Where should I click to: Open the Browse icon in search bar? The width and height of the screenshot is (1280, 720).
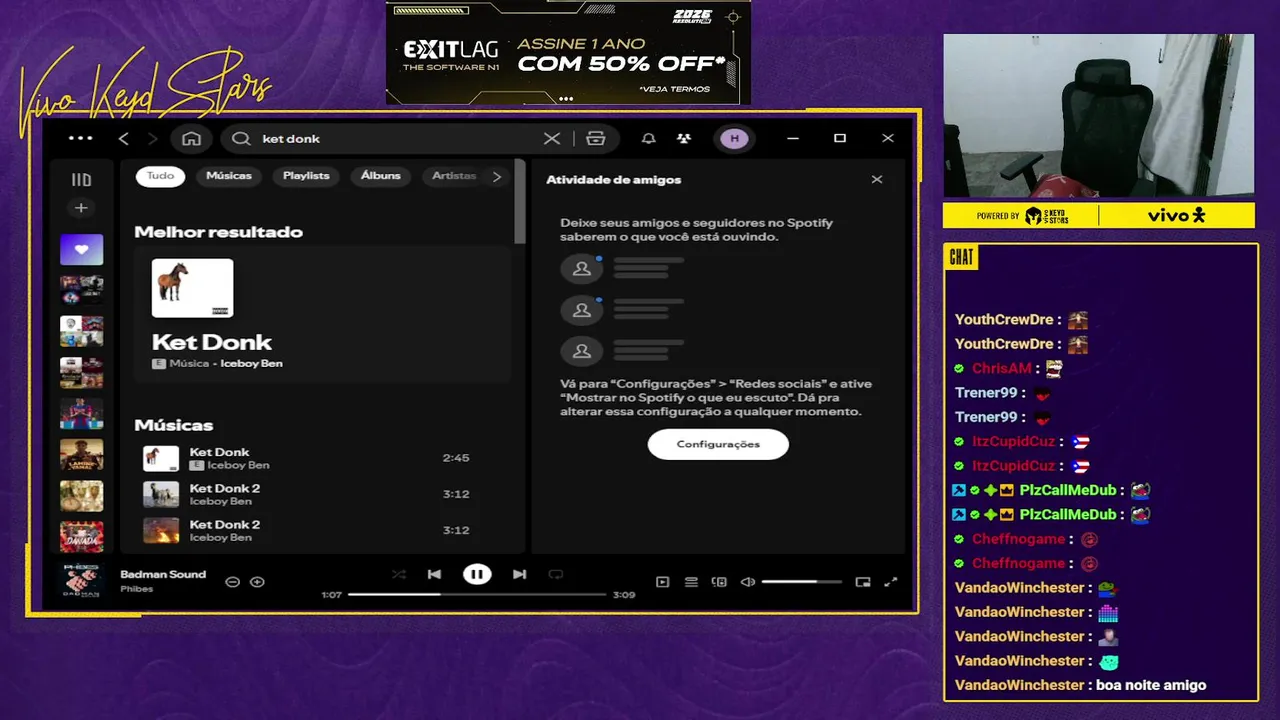tap(596, 139)
